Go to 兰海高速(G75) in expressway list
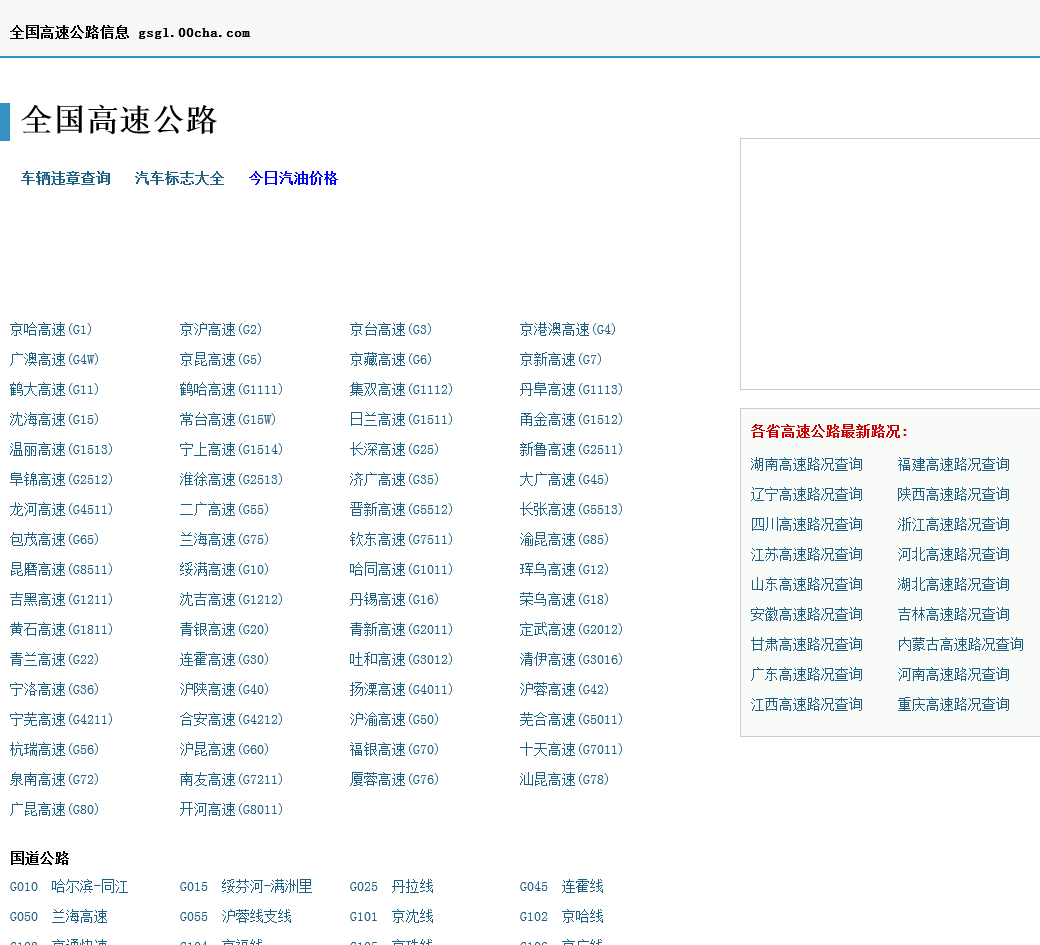Image resolution: width=1040 pixels, height=945 pixels. click(224, 540)
